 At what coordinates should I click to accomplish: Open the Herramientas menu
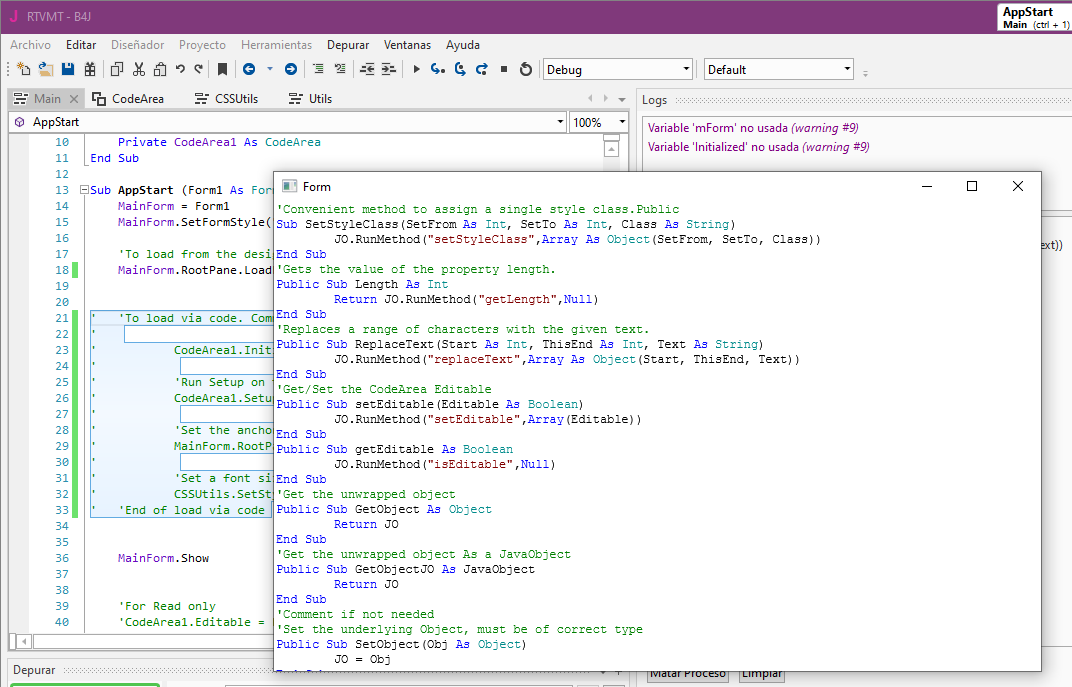click(276, 45)
